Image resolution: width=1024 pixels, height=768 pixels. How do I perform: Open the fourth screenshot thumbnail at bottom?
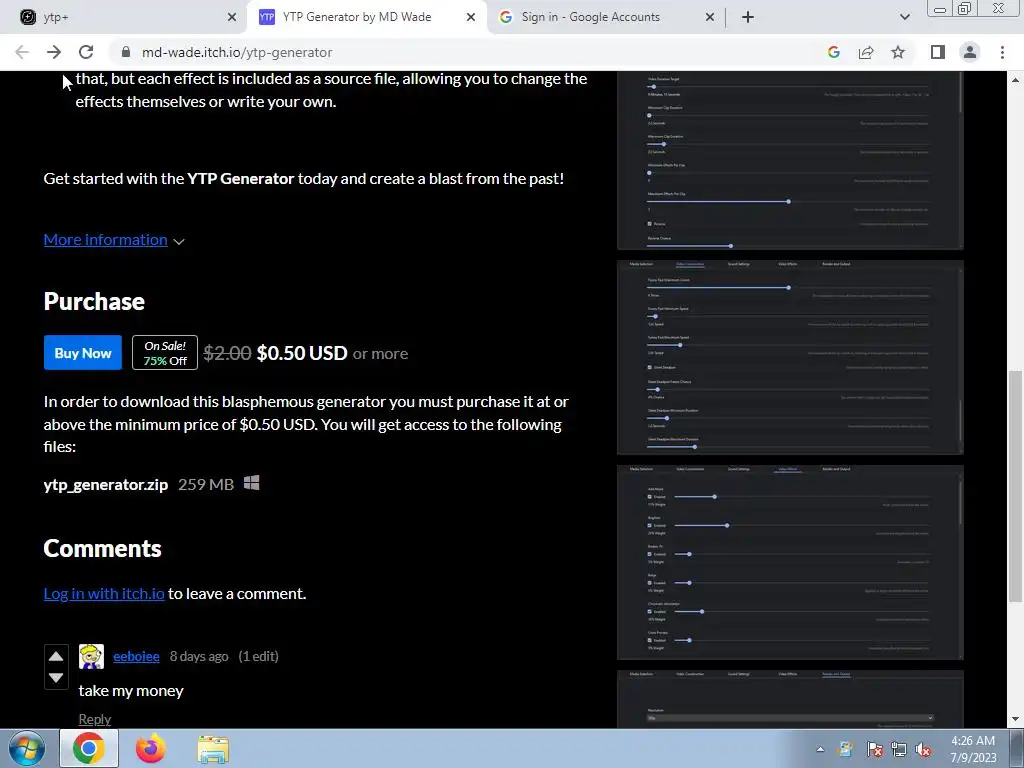click(x=790, y=699)
